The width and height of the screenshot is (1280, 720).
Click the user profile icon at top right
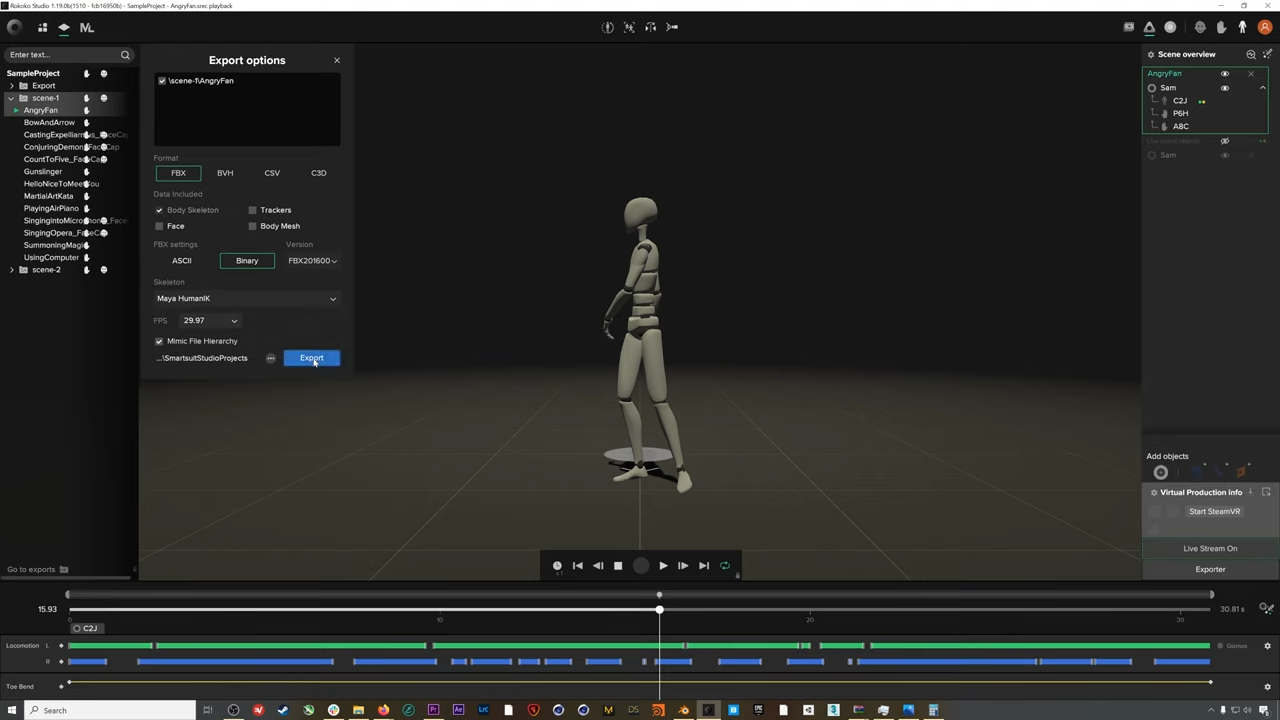pyautogui.click(x=1265, y=27)
